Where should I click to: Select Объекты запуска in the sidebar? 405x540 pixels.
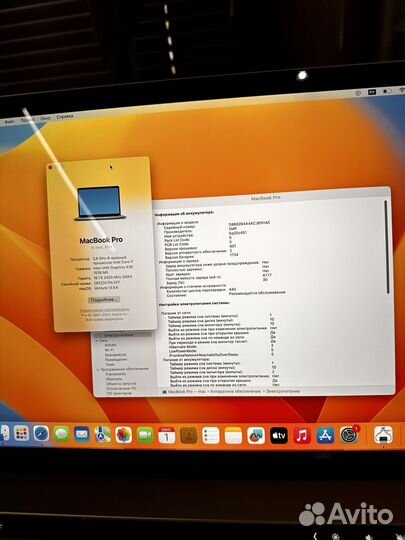pos(121,384)
